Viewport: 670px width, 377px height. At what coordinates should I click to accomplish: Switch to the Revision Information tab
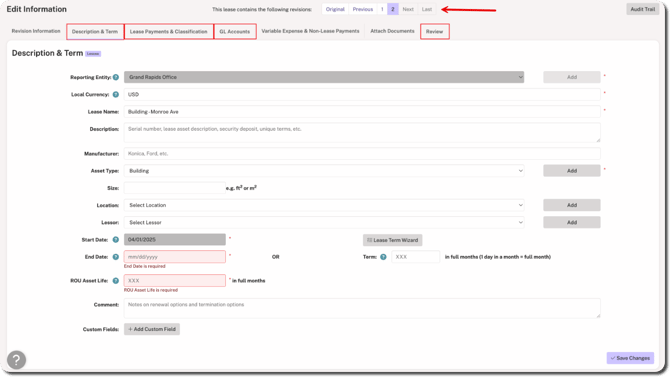pyautogui.click(x=36, y=31)
